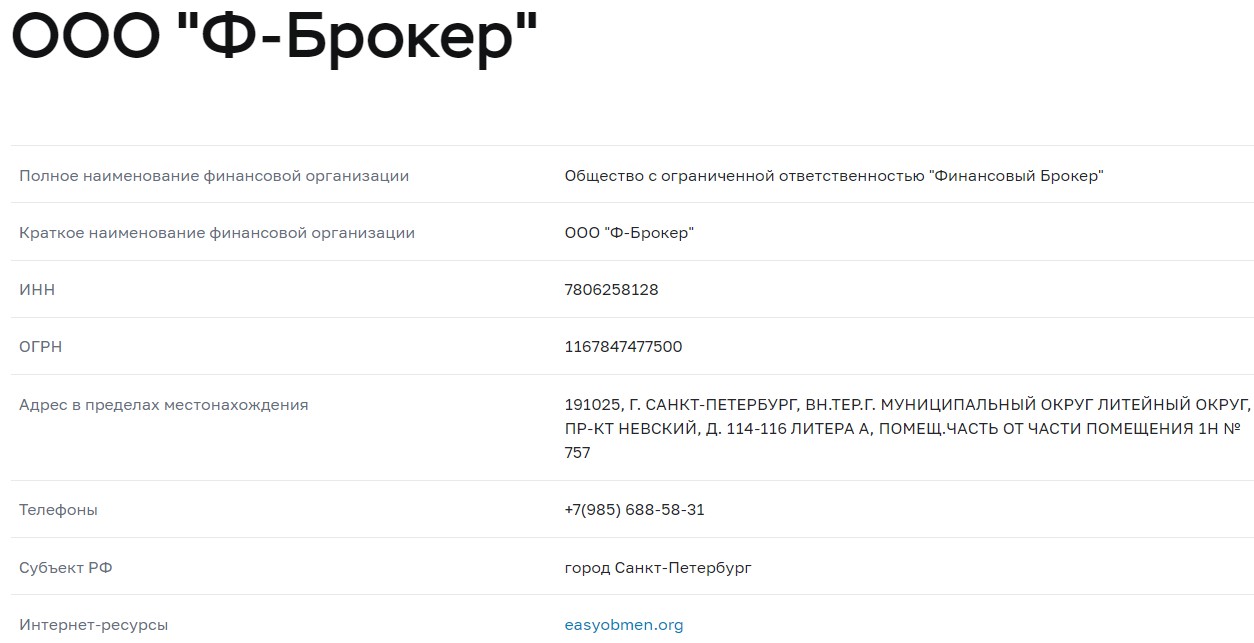The width and height of the screenshot is (1254, 643).
Task: Click the number 757 ending the address
Action: click(x=578, y=453)
